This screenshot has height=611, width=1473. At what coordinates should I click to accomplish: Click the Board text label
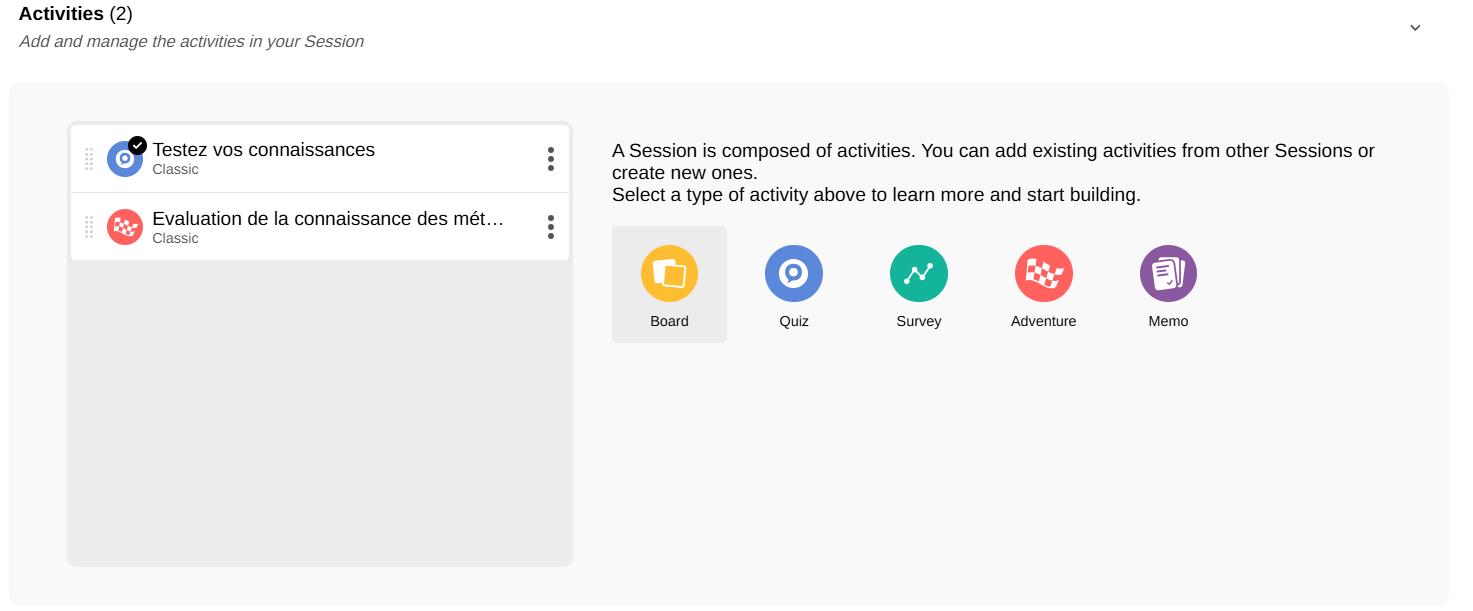669,322
